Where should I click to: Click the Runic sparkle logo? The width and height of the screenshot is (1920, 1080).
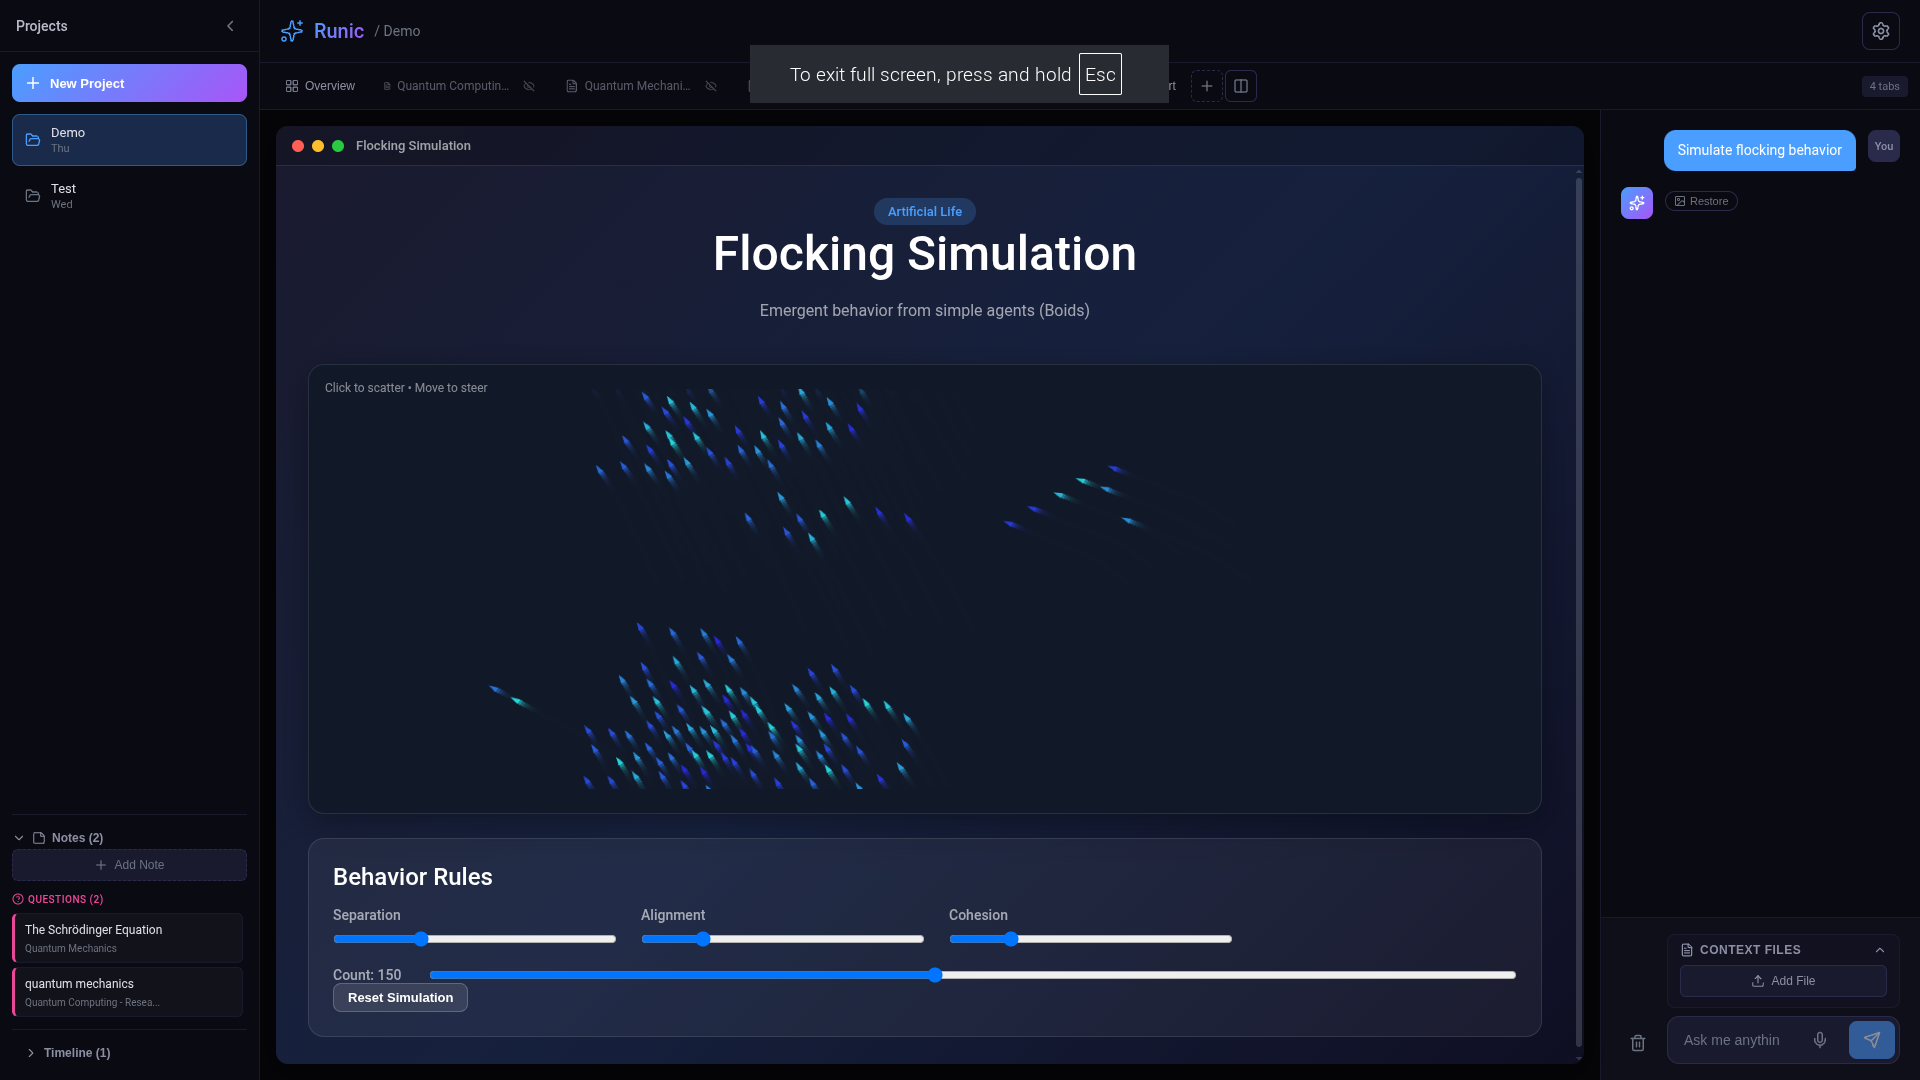[x=292, y=31]
